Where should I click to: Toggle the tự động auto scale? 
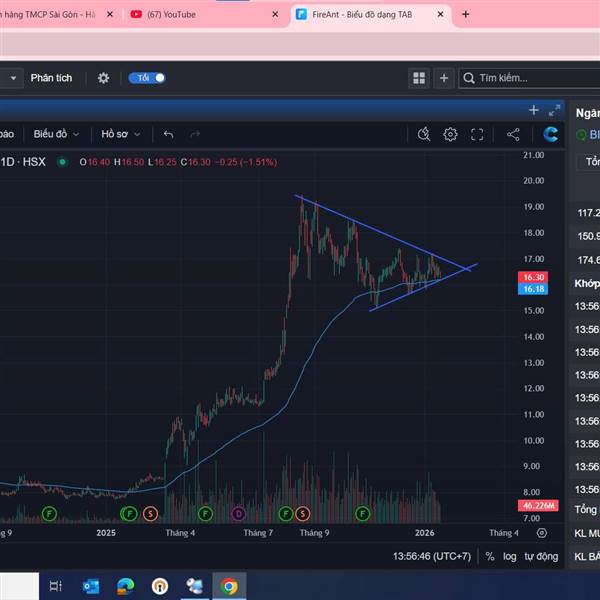tap(541, 556)
